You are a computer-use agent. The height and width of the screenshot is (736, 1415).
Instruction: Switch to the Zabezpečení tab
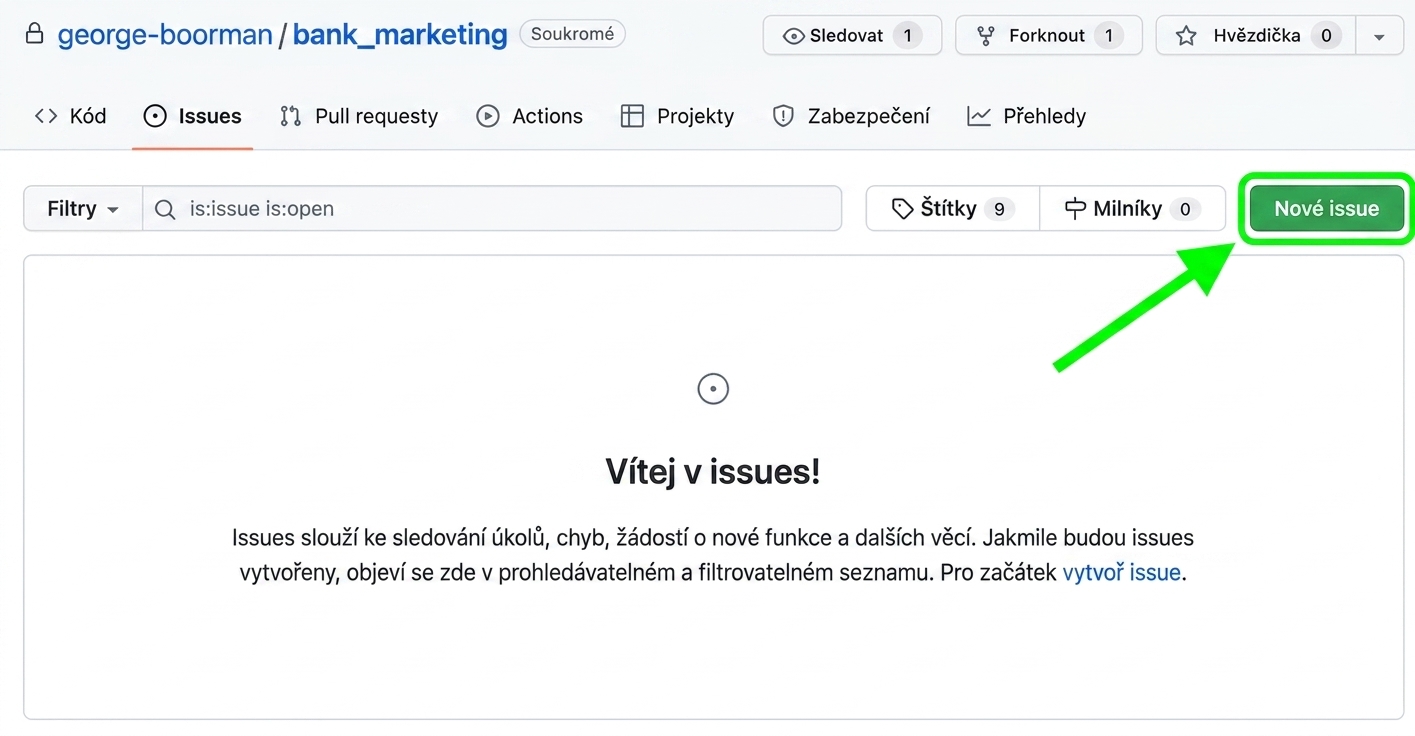click(851, 116)
